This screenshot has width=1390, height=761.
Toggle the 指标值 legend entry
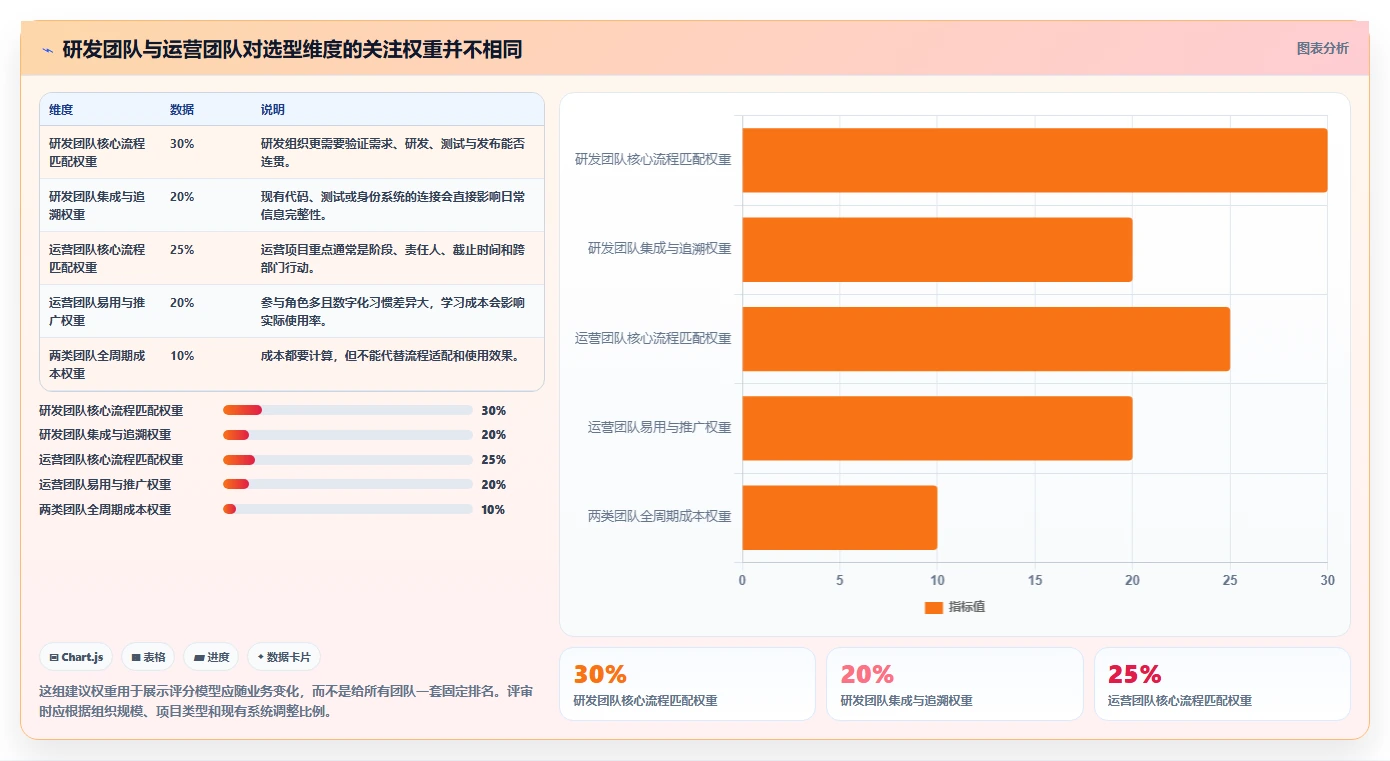coord(955,607)
